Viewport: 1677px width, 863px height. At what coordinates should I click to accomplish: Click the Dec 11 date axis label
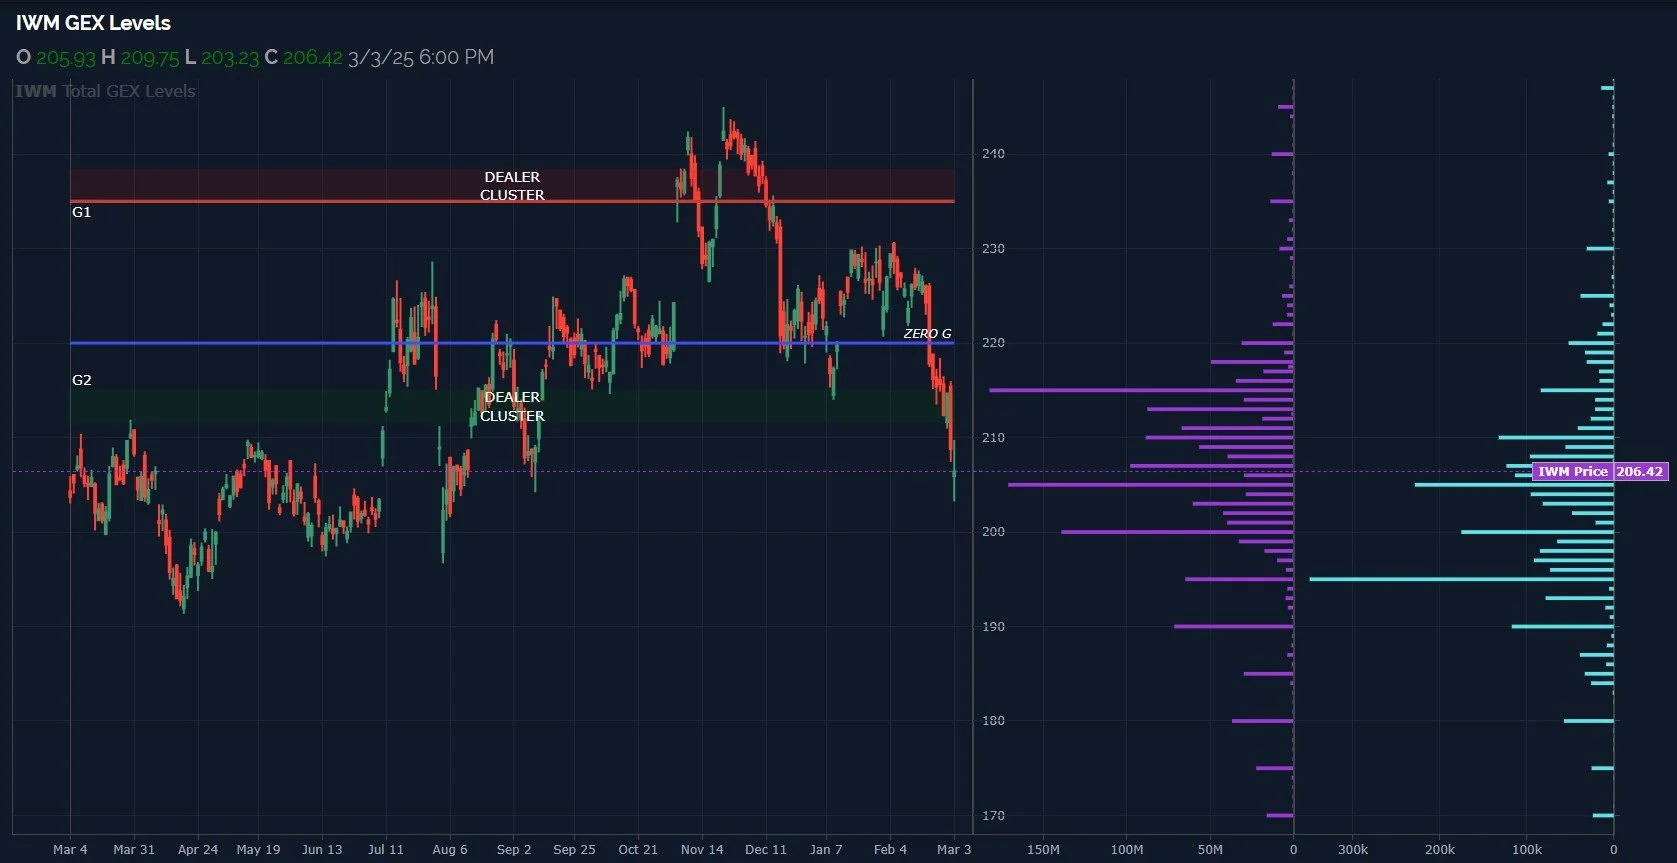(766, 849)
